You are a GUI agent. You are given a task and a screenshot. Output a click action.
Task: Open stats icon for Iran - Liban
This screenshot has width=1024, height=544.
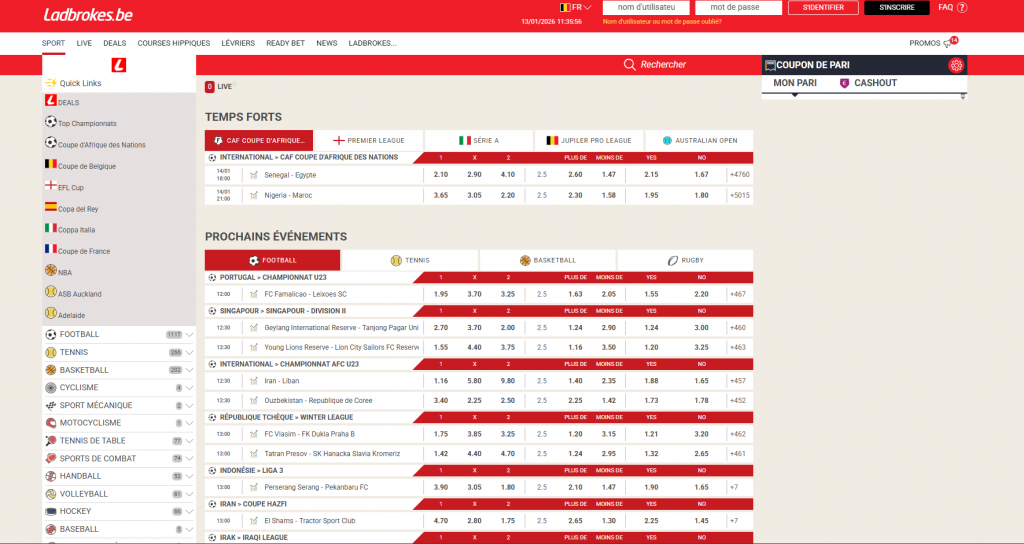[x=254, y=381]
